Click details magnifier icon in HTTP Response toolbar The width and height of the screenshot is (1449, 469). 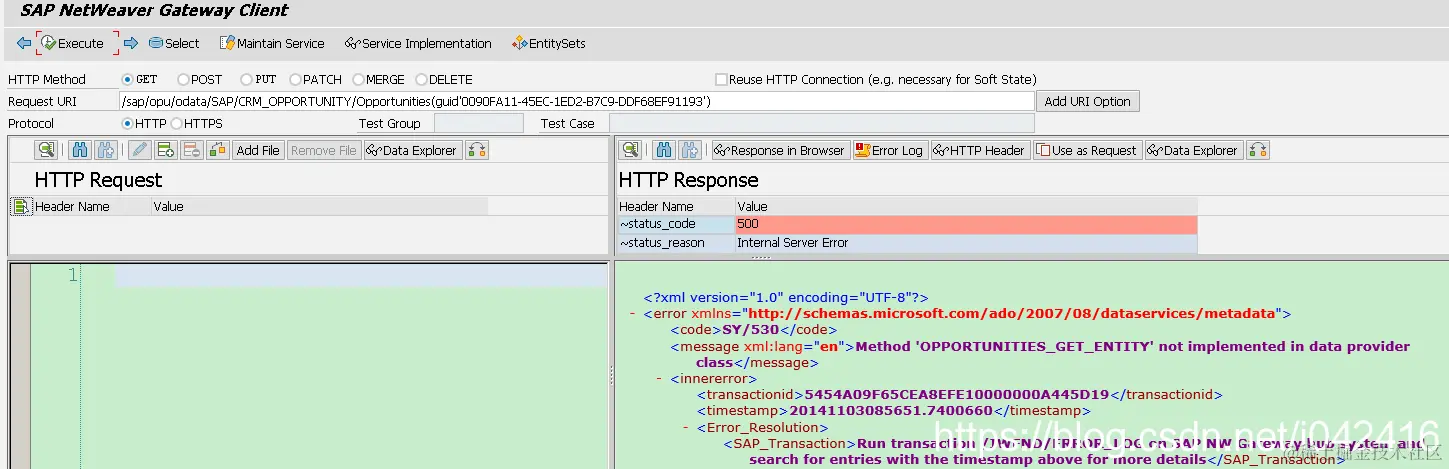coord(629,150)
